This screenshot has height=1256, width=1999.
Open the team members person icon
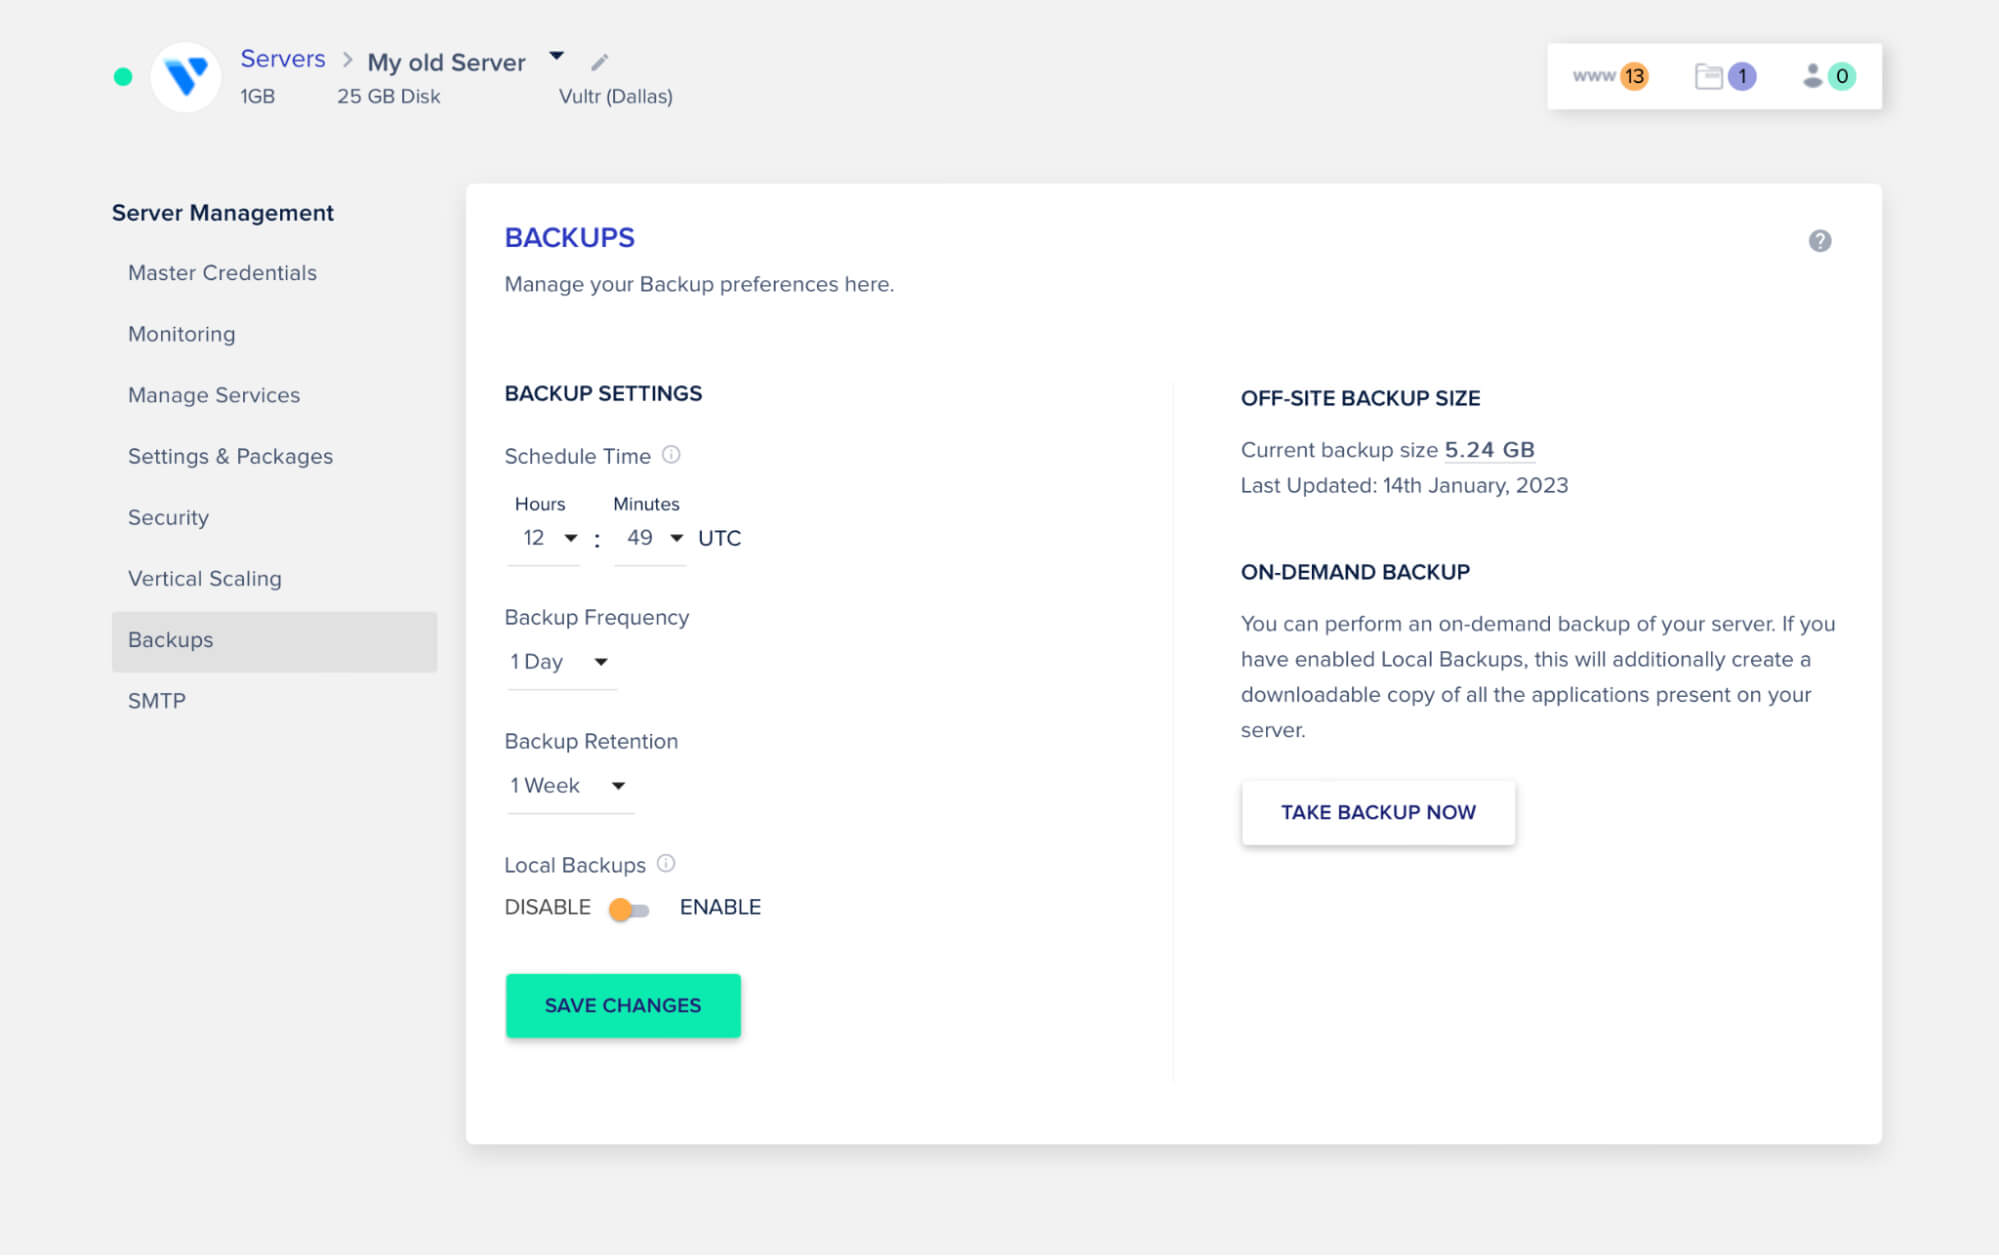click(x=1829, y=76)
